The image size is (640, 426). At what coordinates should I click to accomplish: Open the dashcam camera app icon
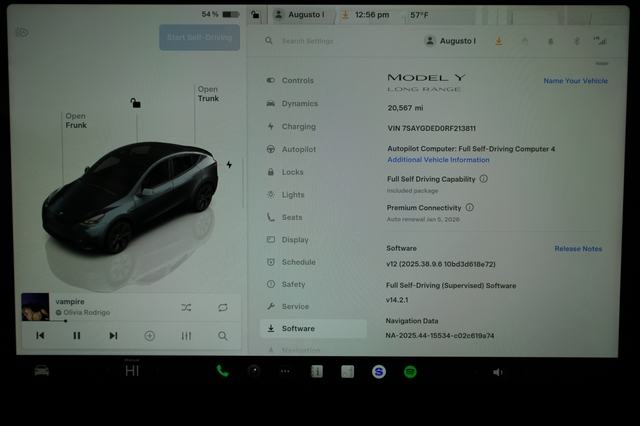coord(253,371)
